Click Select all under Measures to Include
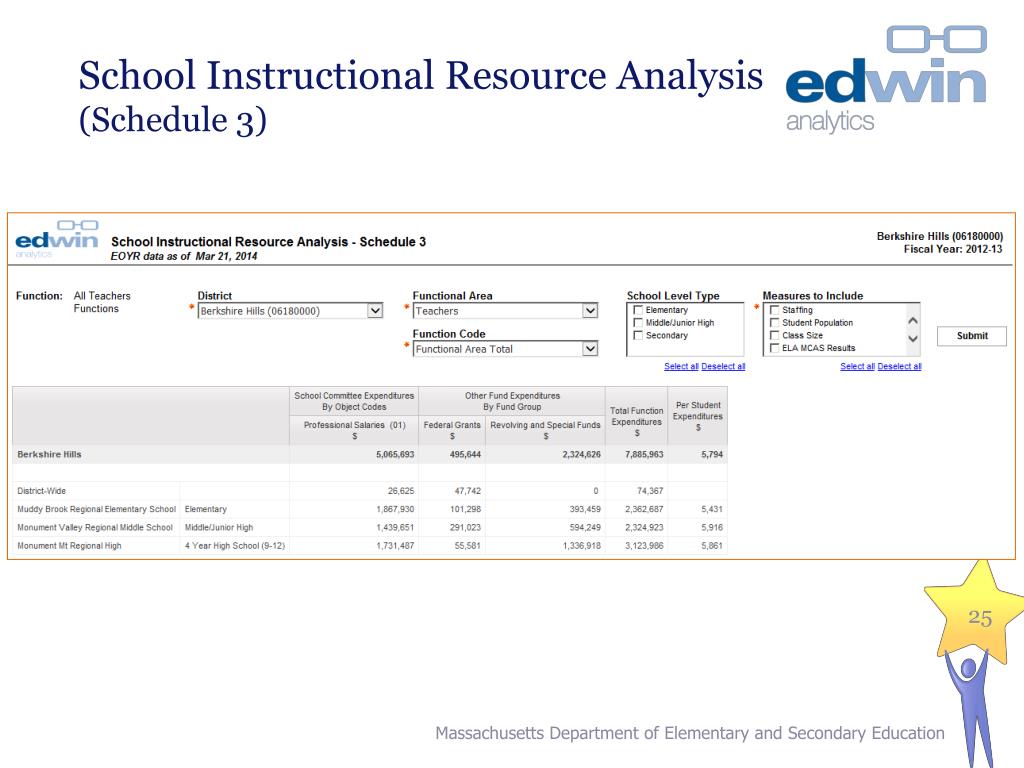The image size is (1024, 768). click(x=857, y=366)
